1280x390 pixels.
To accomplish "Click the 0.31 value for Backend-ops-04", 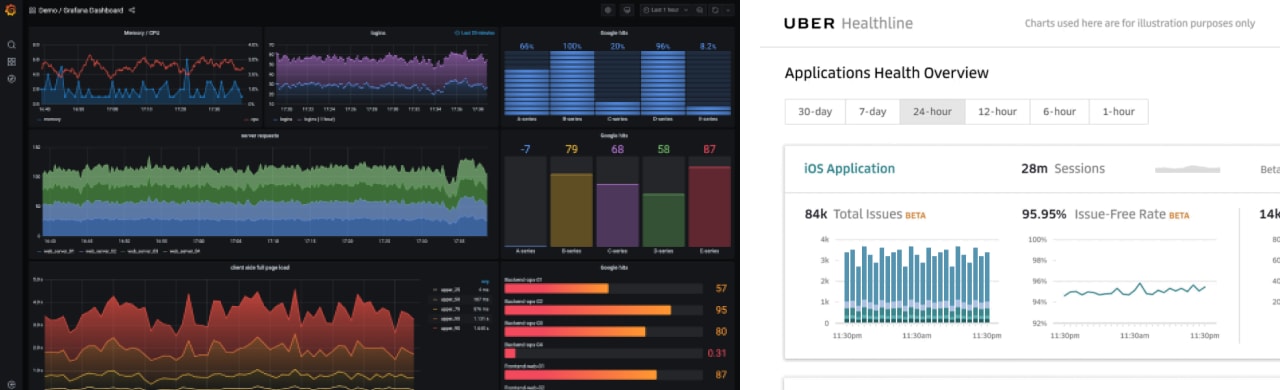I will tap(716, 353).
